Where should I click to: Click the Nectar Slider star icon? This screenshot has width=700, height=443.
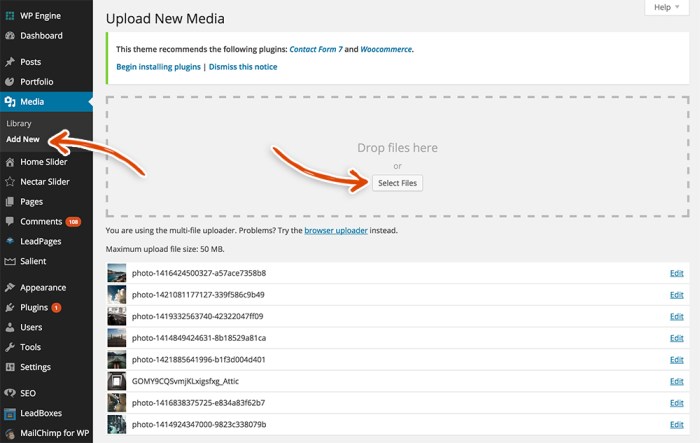click(10, 182)
